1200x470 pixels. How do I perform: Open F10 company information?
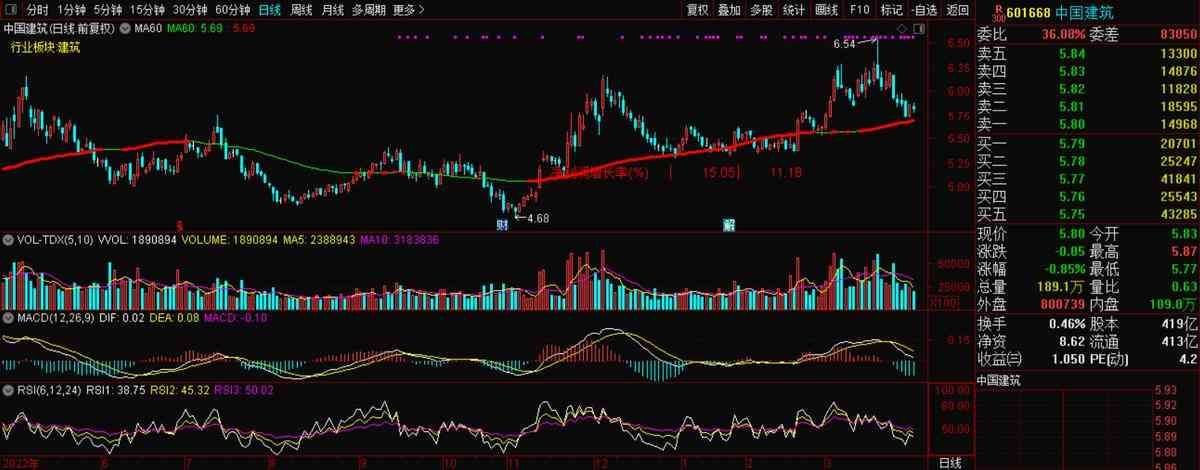(x=859, y=10)
